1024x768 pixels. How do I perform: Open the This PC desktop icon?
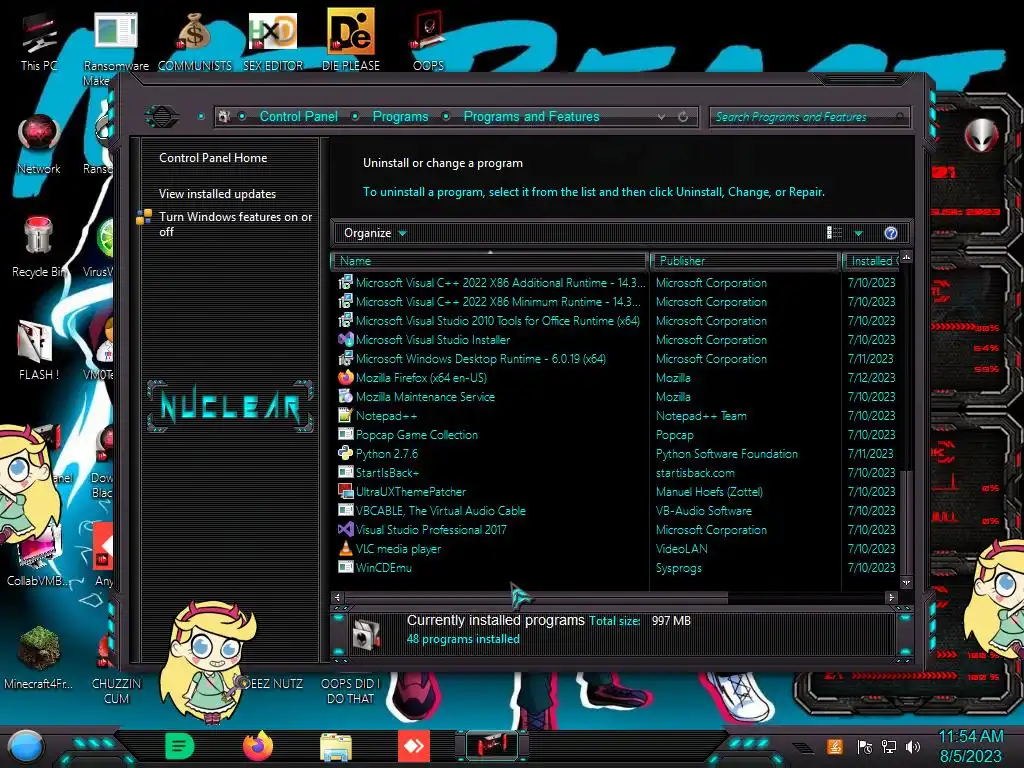point(39,40)
